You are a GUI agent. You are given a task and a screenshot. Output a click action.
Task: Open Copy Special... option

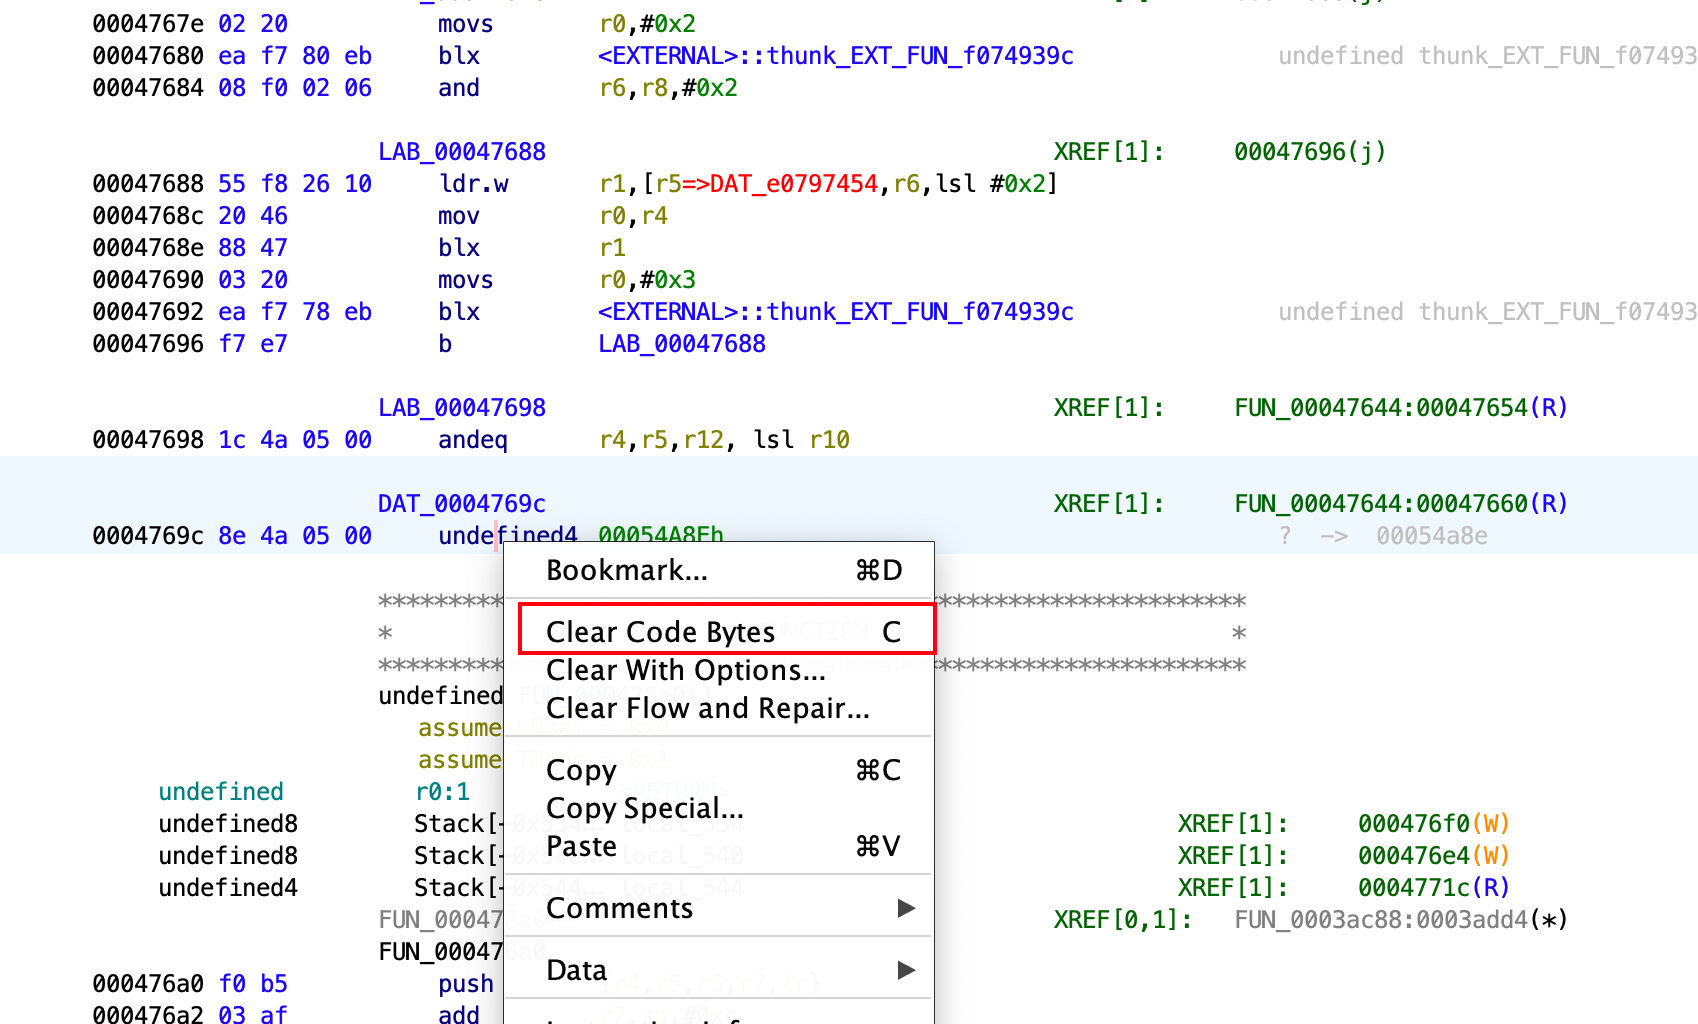(719, 808)
